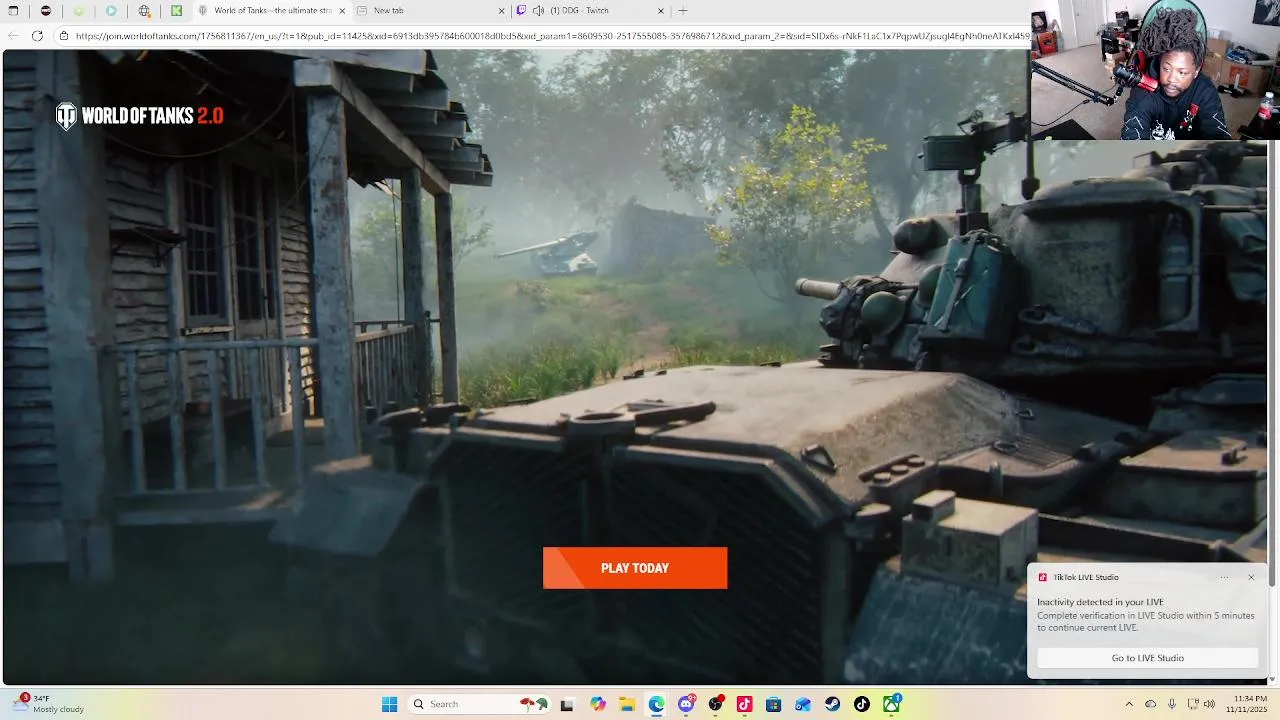This screenshot has width=1280, height=720.
Task: Open volume control speaker tray icon
Action: pos(1209,704)
